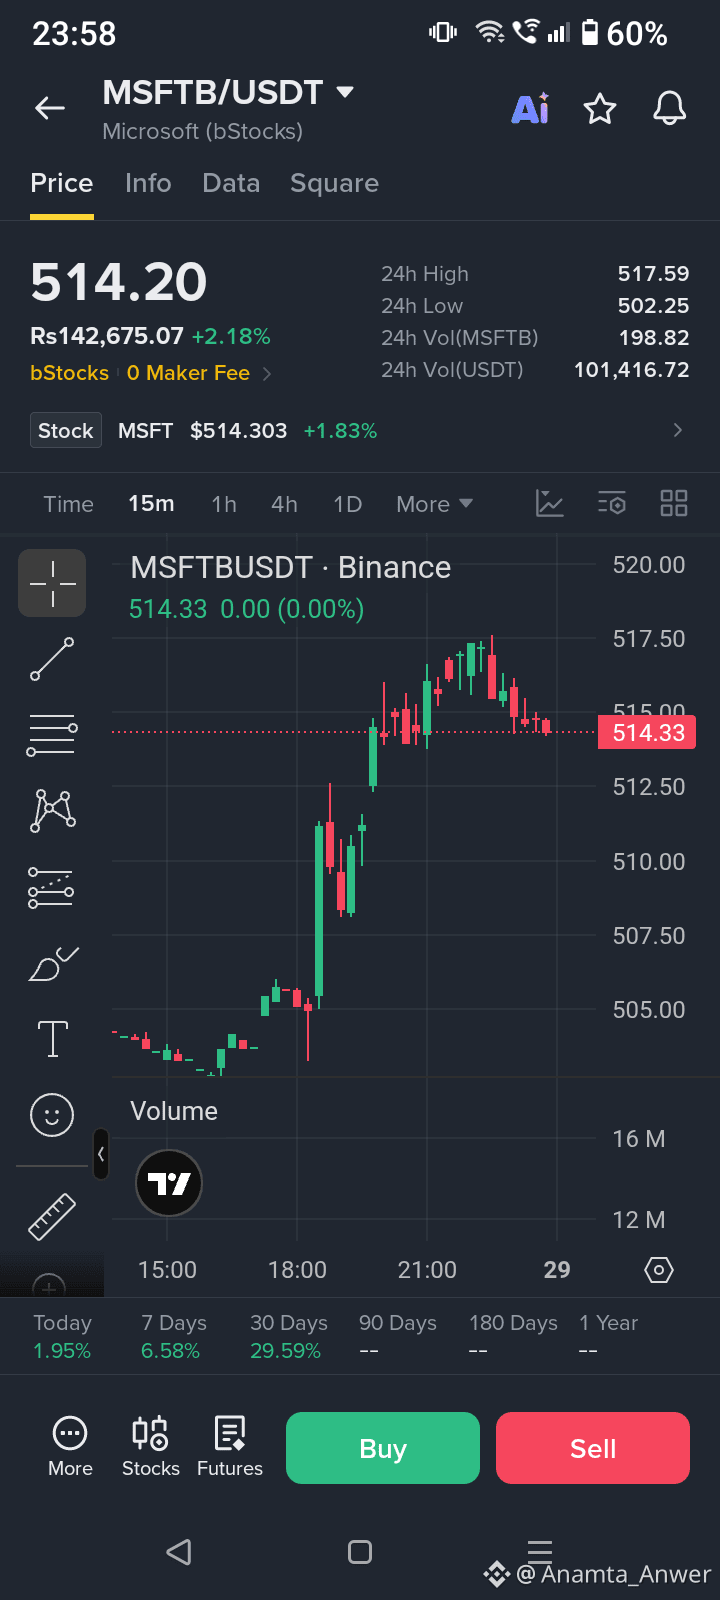Open the More options menu
The image size is (720, 1600).
point(70,1447)
